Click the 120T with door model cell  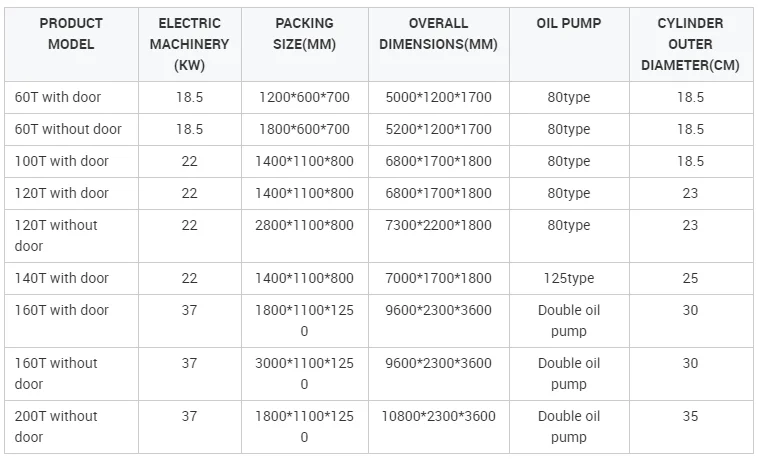[x=71, y=193]
